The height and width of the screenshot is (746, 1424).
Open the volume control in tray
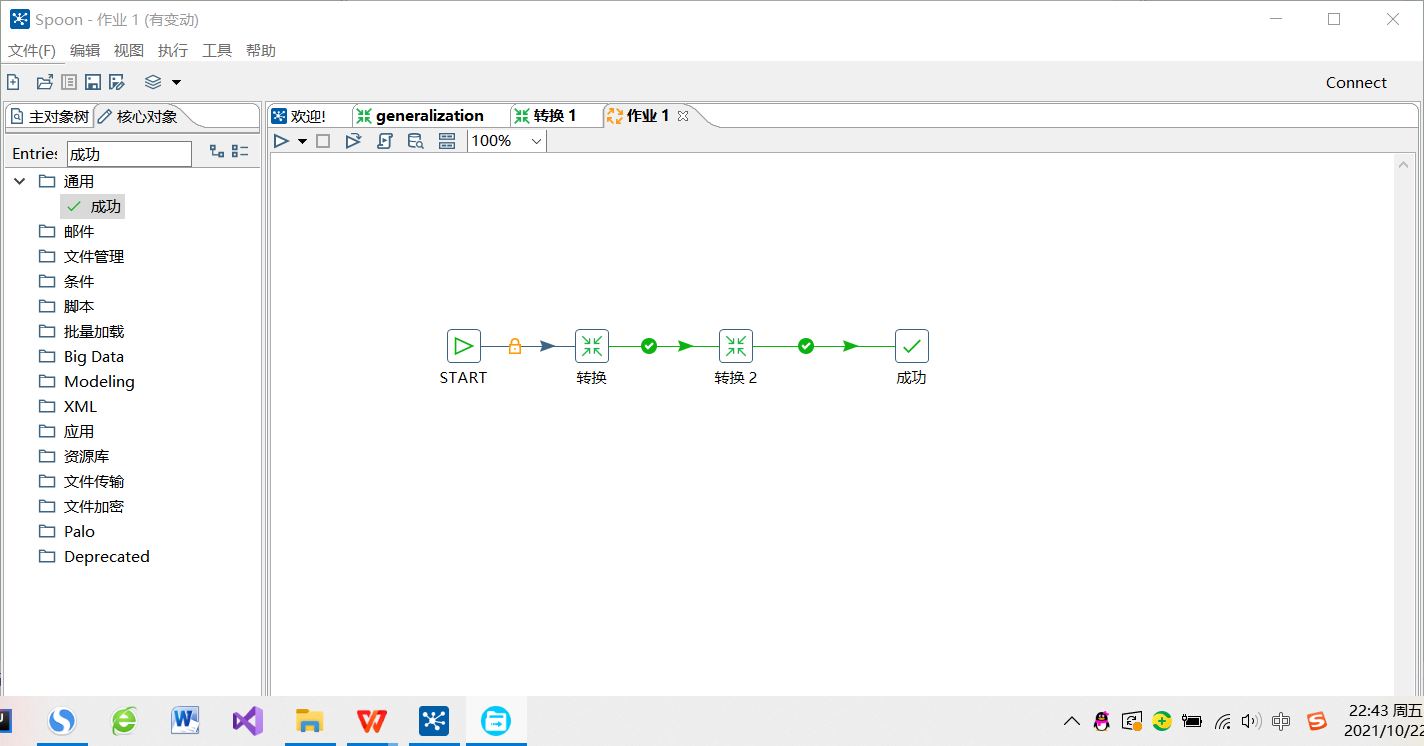click(x=1251, y=721)
